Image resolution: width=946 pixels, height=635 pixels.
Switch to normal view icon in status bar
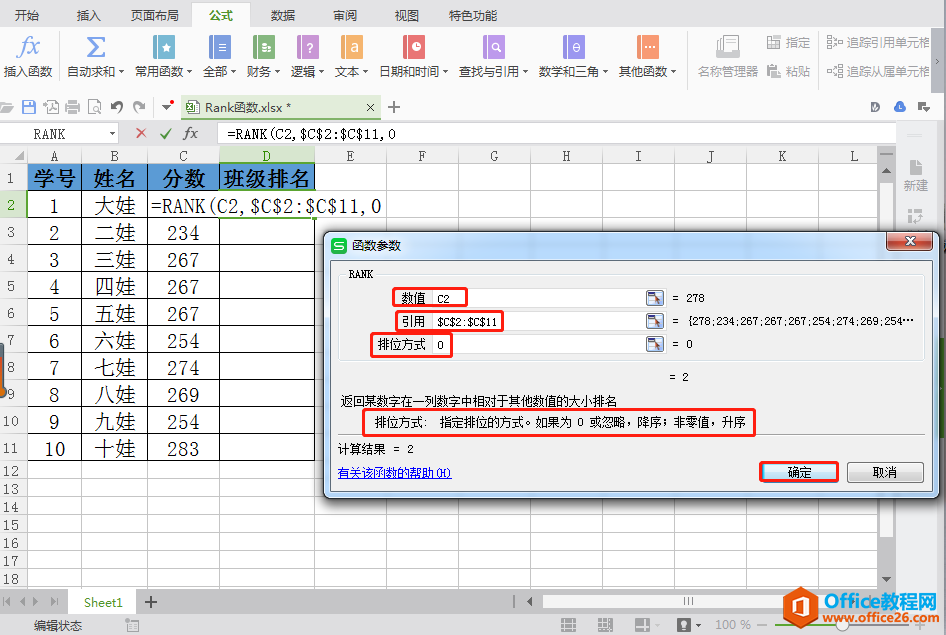[x=568, y=625]
